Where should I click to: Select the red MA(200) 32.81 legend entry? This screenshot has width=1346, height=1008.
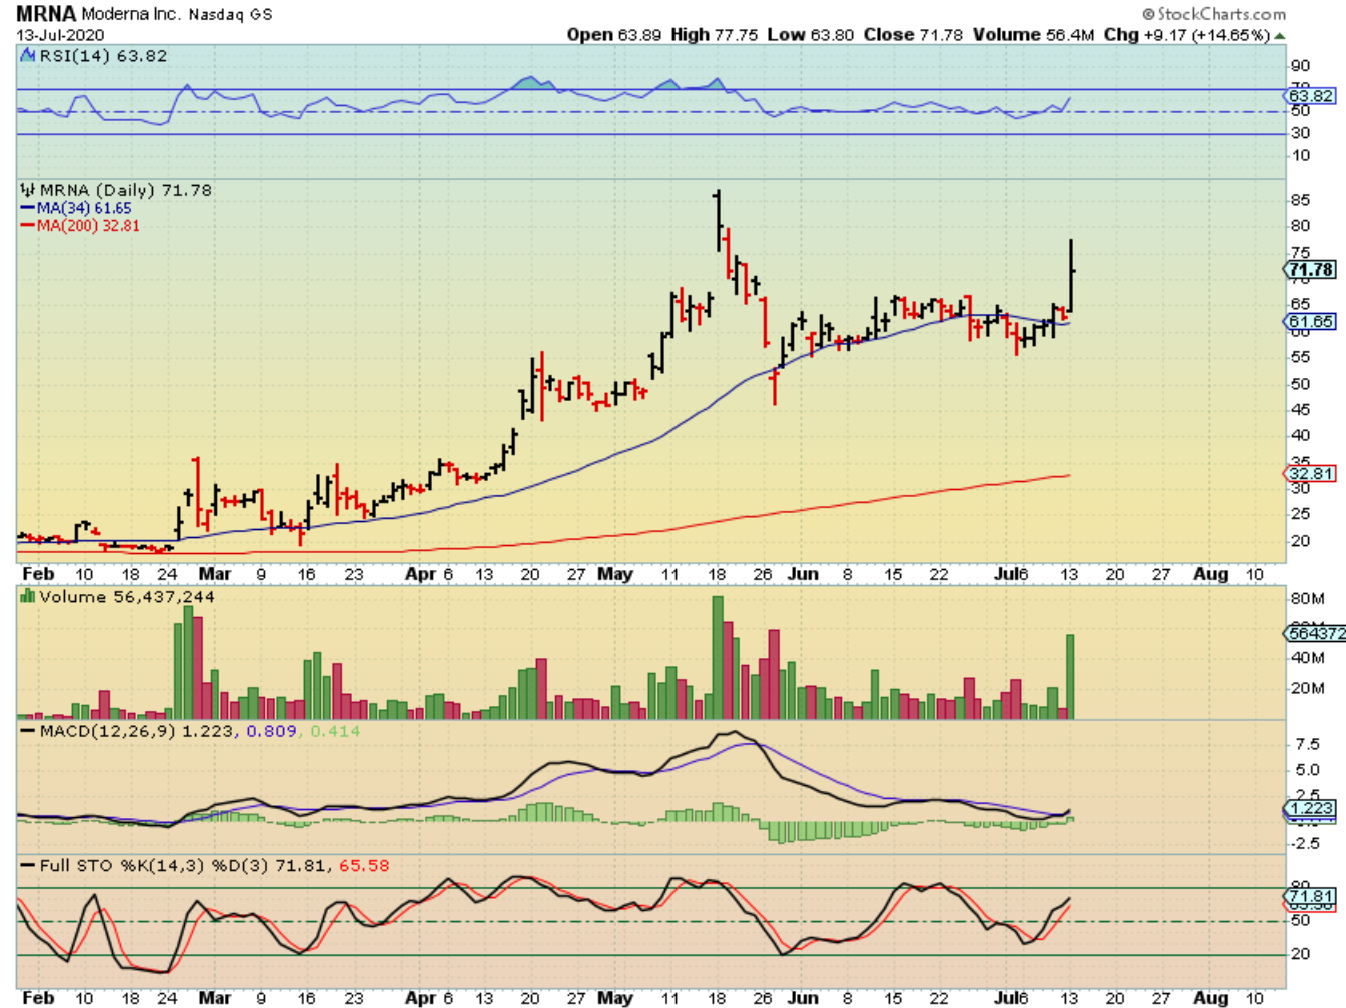[81, 226]
